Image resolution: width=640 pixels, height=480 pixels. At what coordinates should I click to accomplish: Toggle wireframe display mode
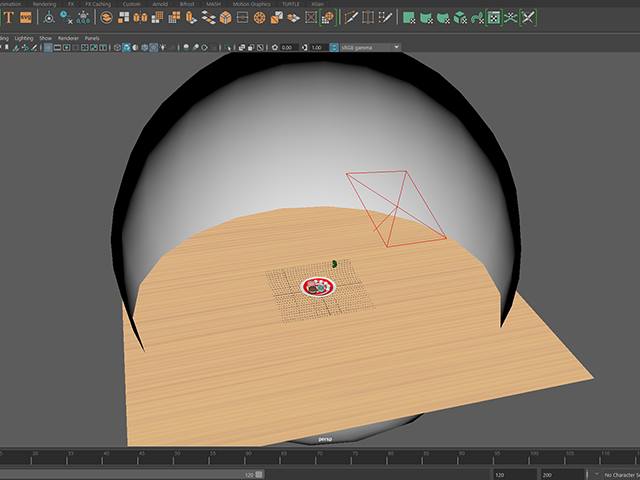[x=118, y=48]
